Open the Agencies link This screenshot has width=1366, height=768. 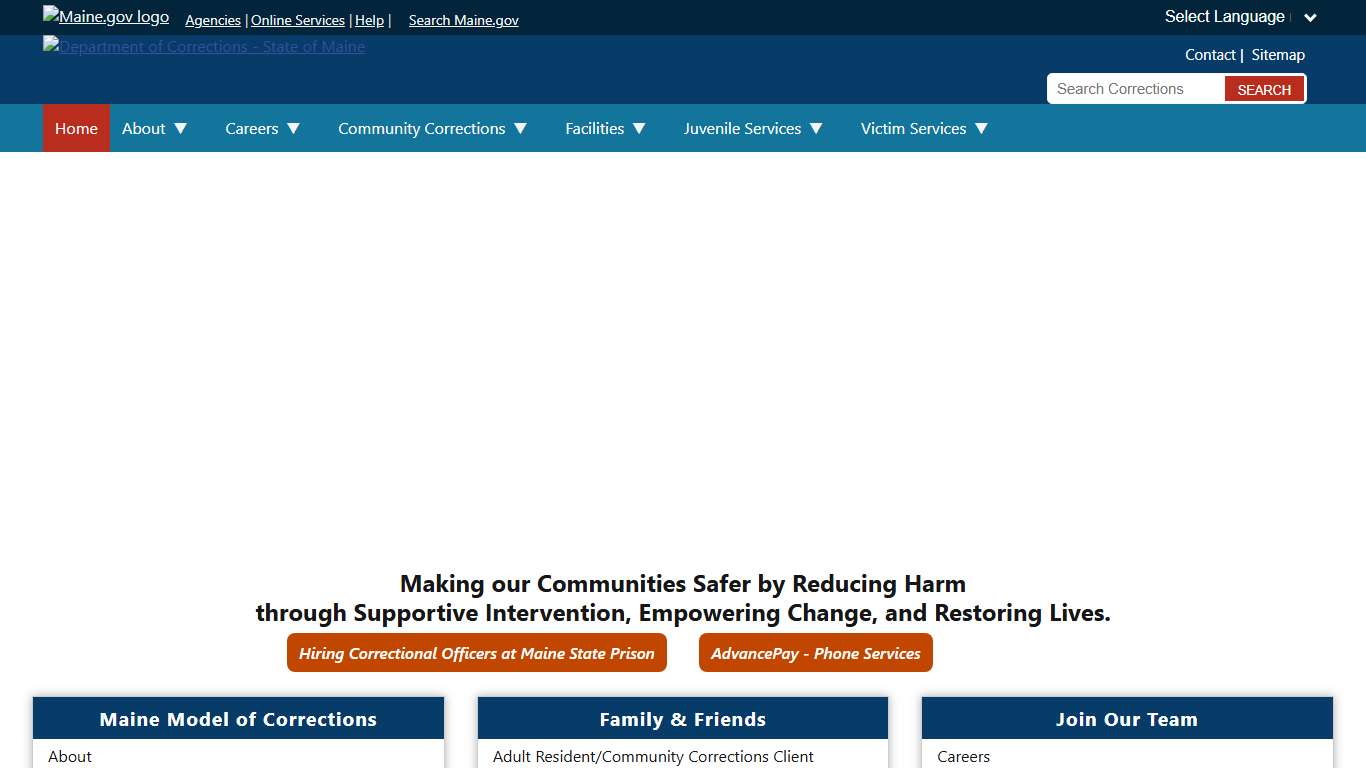212,20
